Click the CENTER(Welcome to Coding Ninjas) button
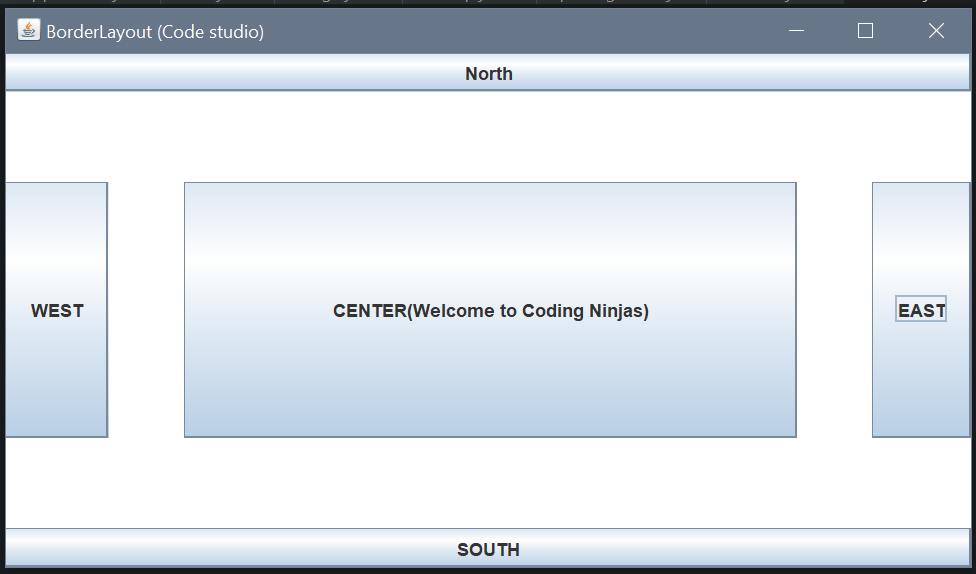Screen dimensions: 976x574 tap(490, 310)
